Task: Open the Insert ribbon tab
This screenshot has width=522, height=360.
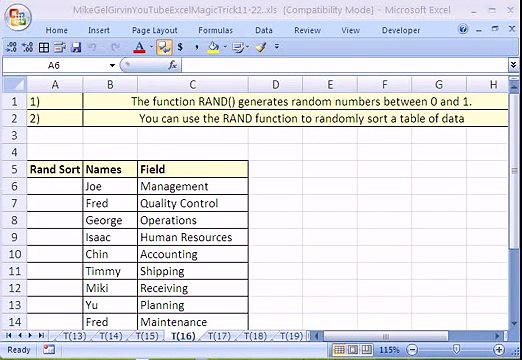Action: [x=99, y=30]
